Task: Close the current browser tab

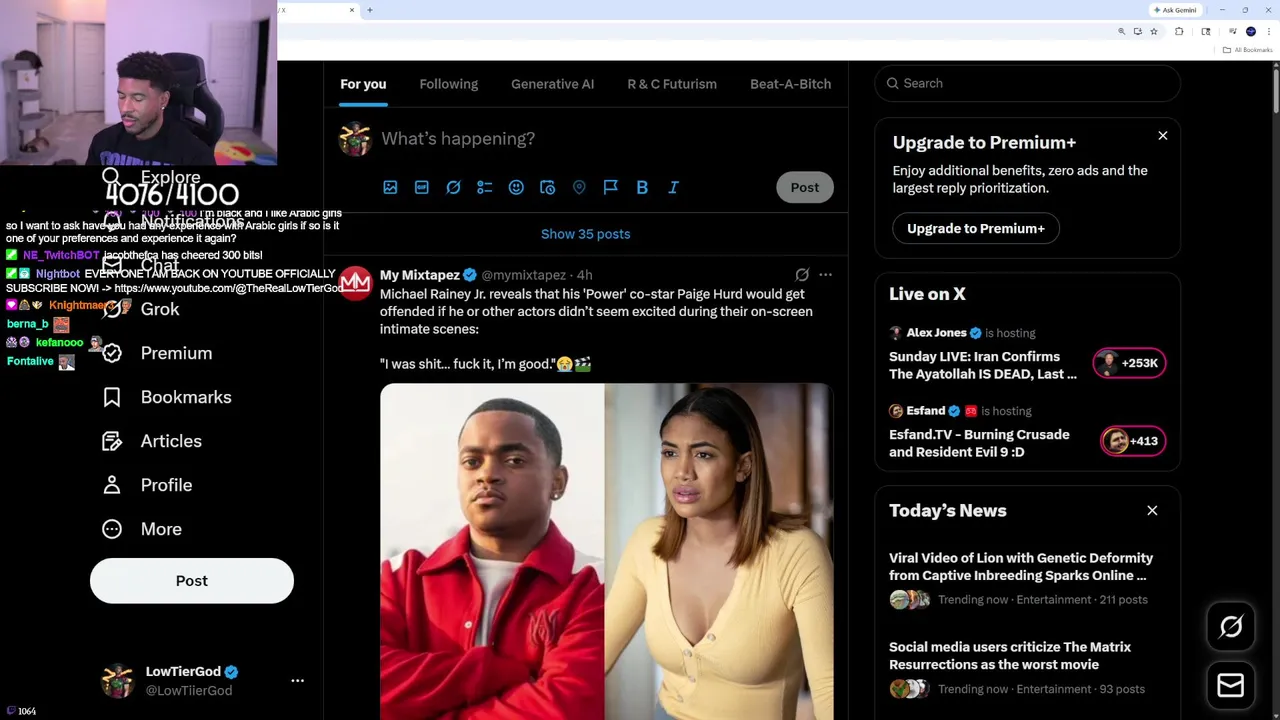Action: [x=352, y=10]
